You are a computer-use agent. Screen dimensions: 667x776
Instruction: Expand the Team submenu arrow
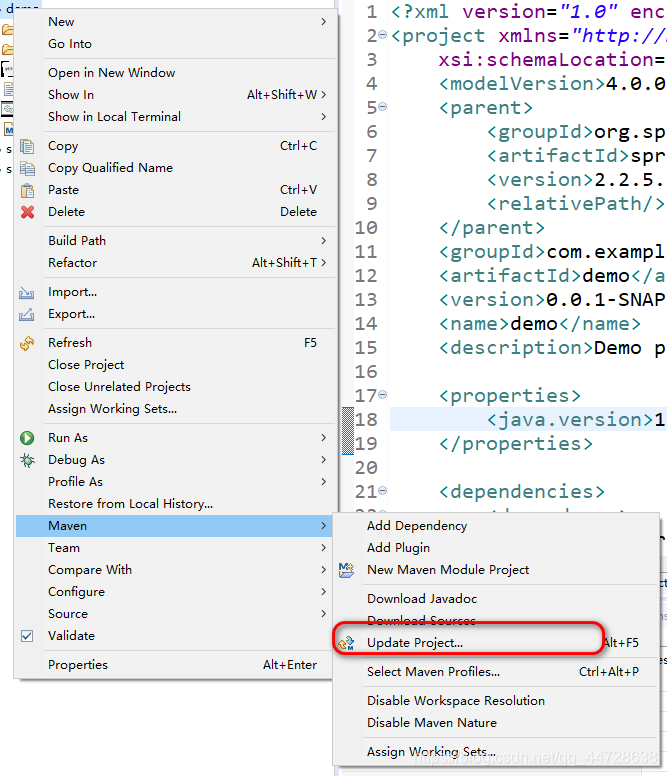pyautogui.click(x=324, y=548)
